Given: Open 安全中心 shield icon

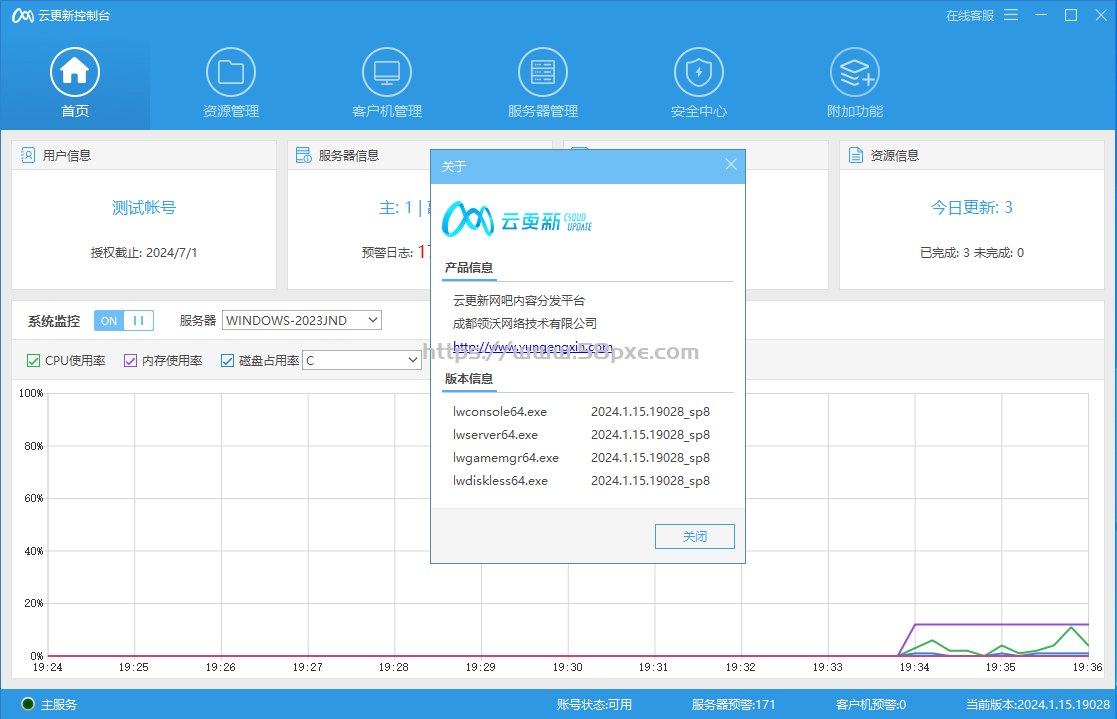Looking at the screenshot, I should coord(699,72).
